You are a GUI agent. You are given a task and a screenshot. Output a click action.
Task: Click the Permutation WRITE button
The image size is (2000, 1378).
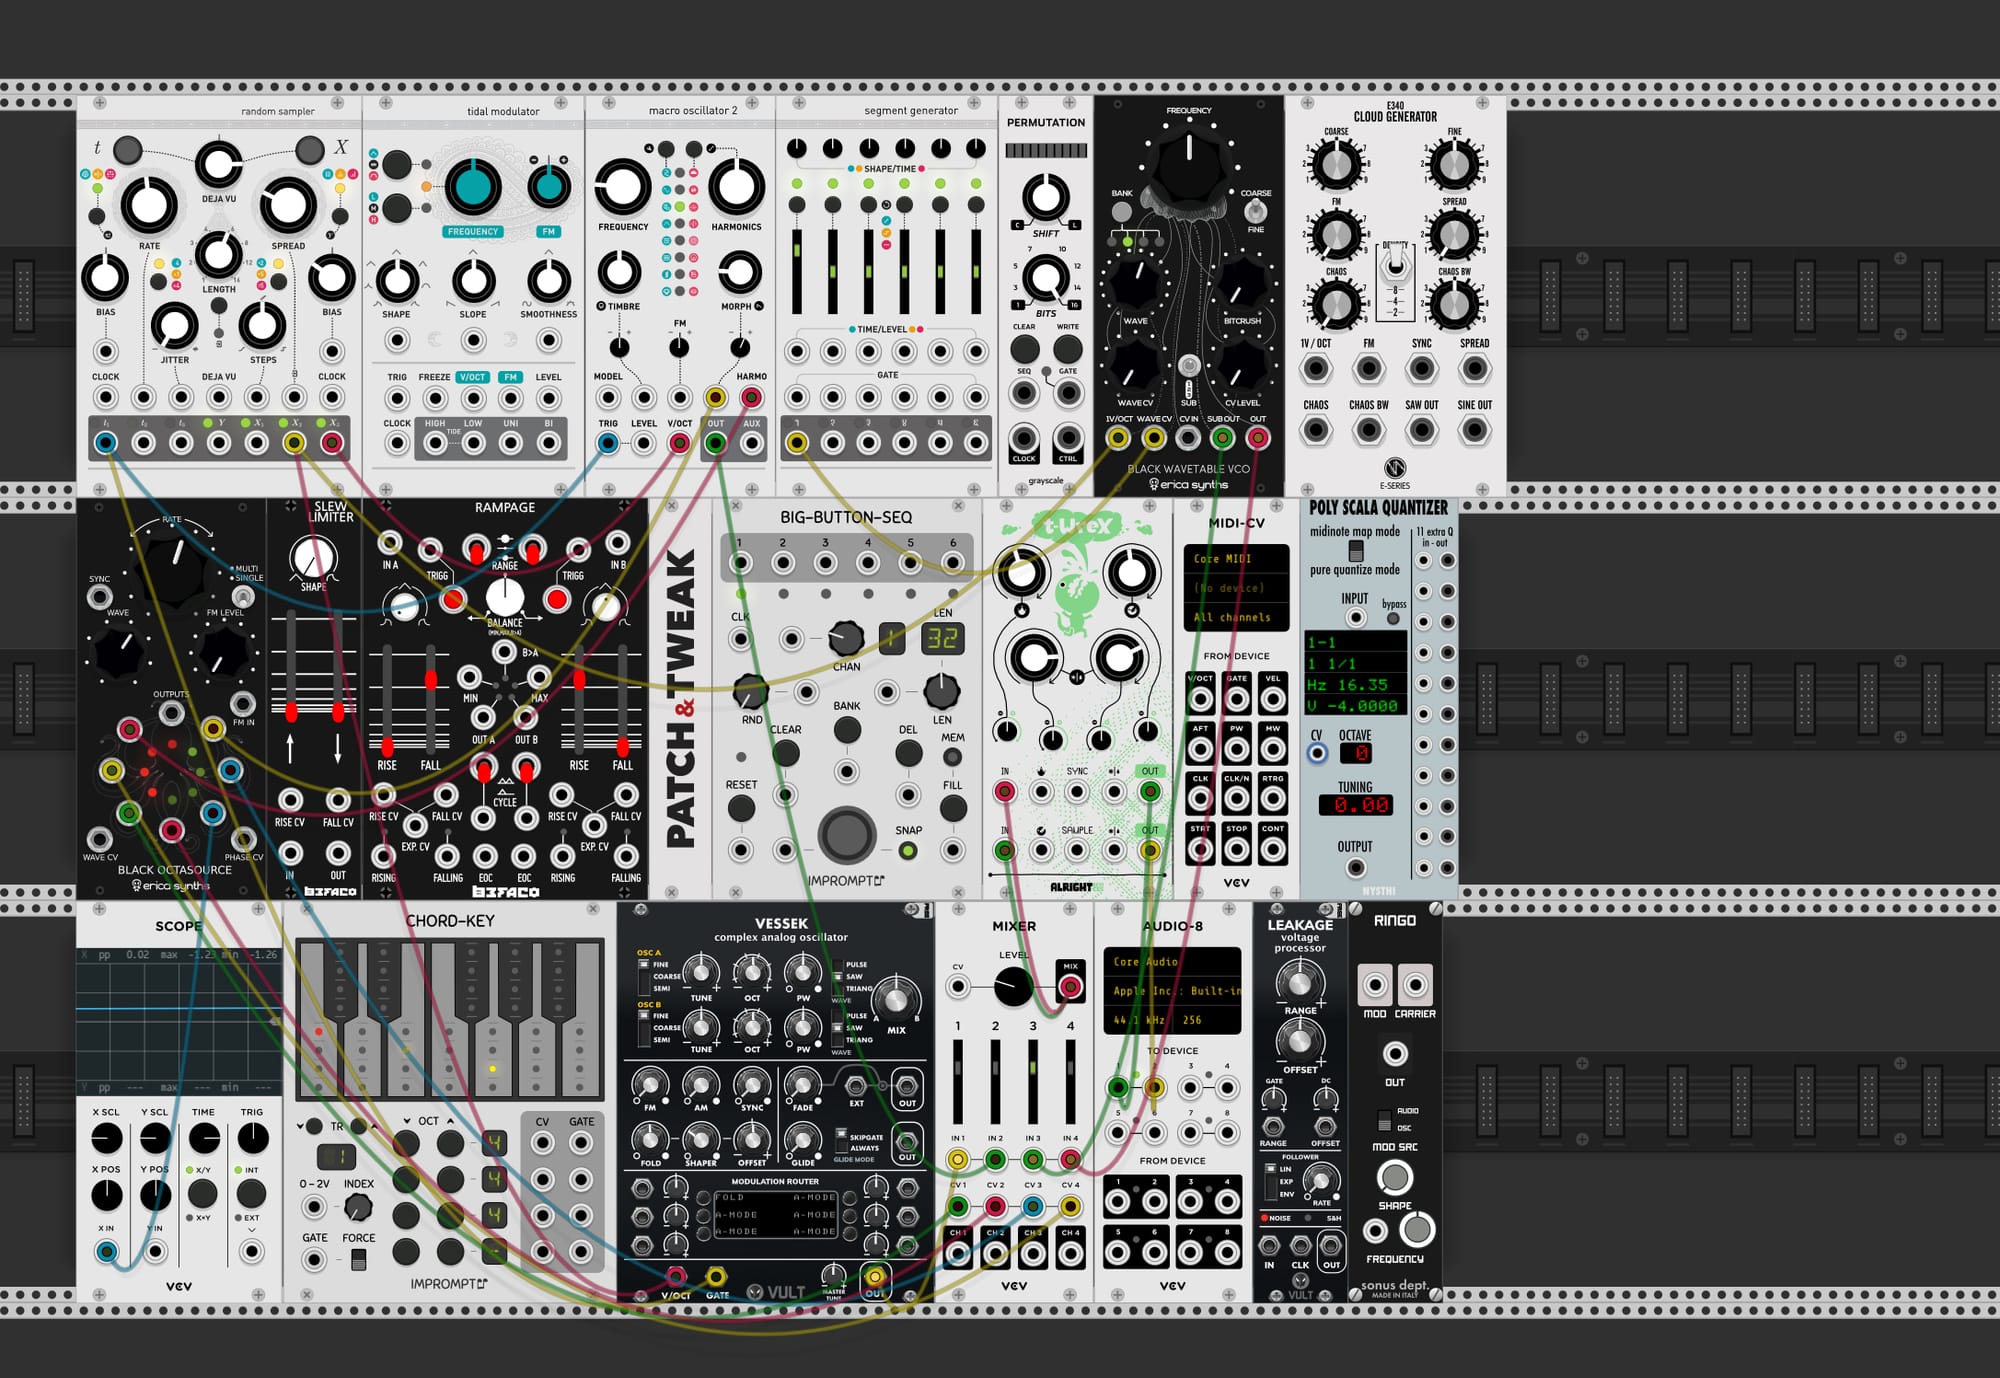click(1068, 349)
